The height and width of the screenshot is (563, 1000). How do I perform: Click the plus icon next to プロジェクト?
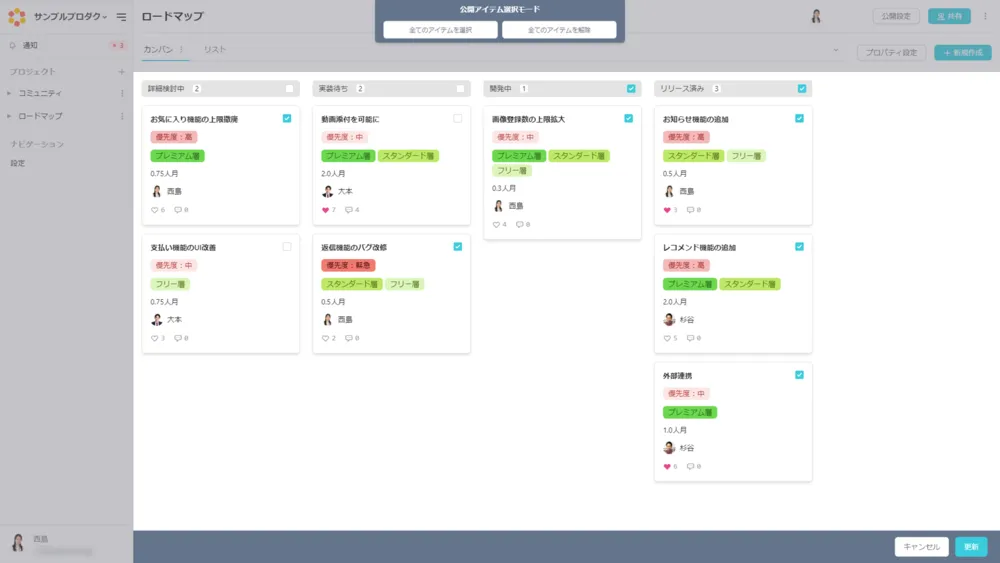[122, 72]
